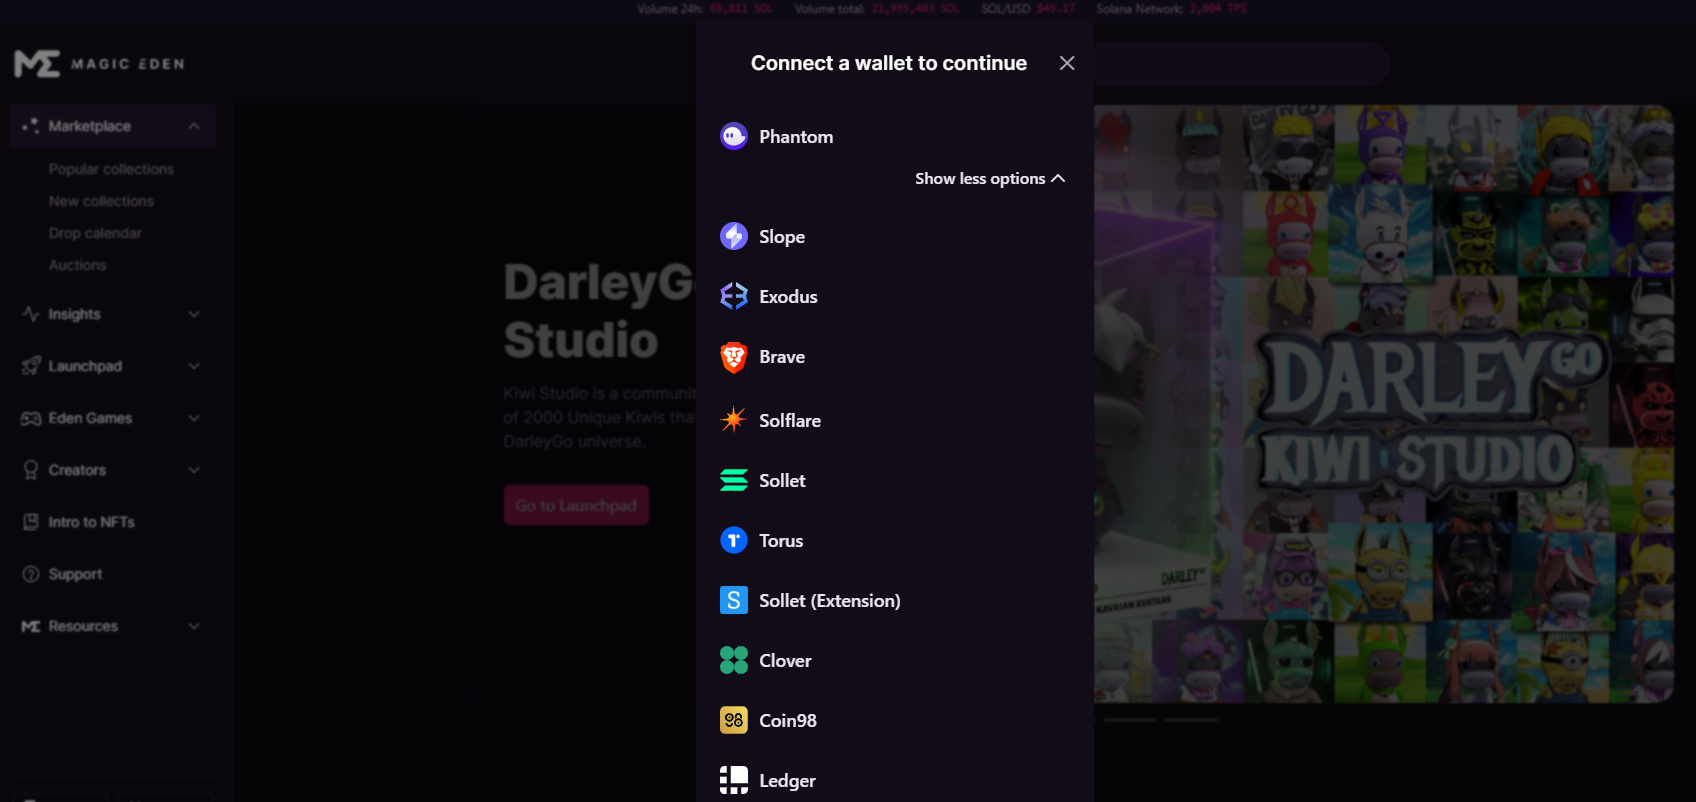Click the Coin98 wallet icon
This screenshot has width=1696, height=802.
734,720
